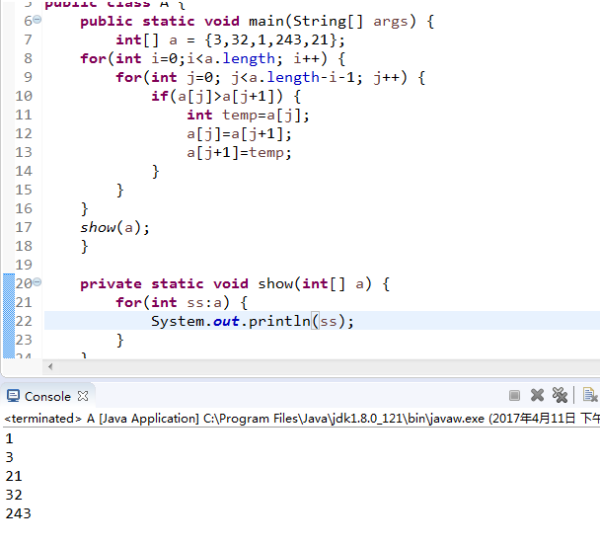600x545 pixels.
Task: Click the 'if(a[j]>a[j+1]) {' line
Action: (x=226, y=96)
